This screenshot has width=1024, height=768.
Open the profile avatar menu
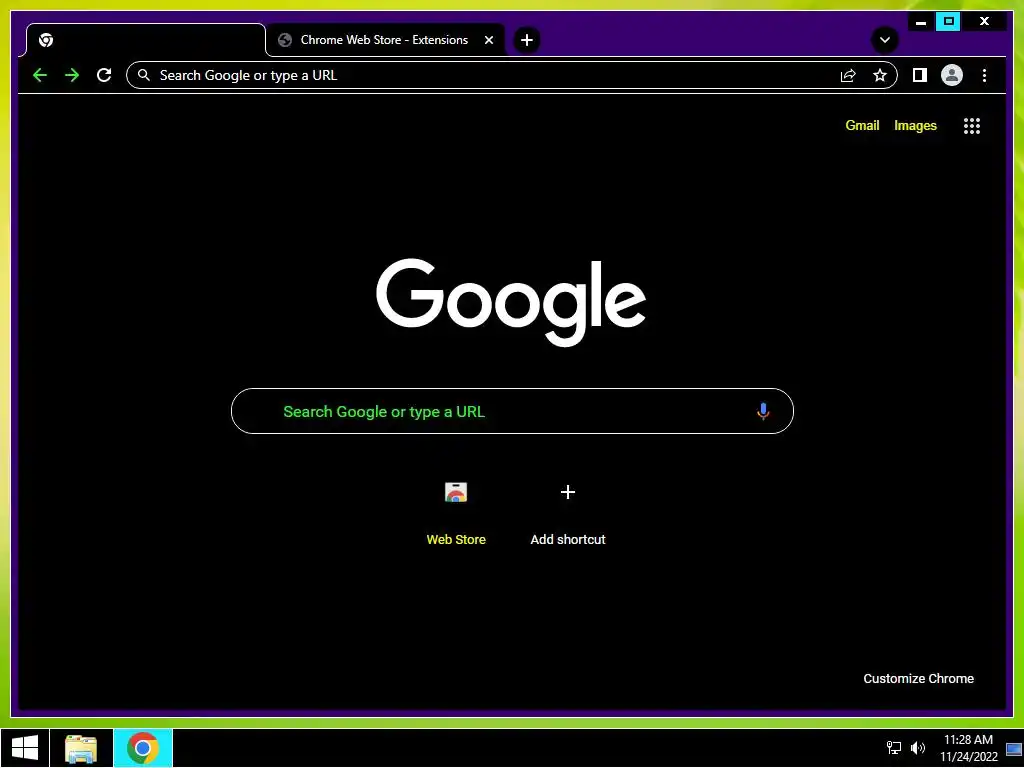point(952,75)
